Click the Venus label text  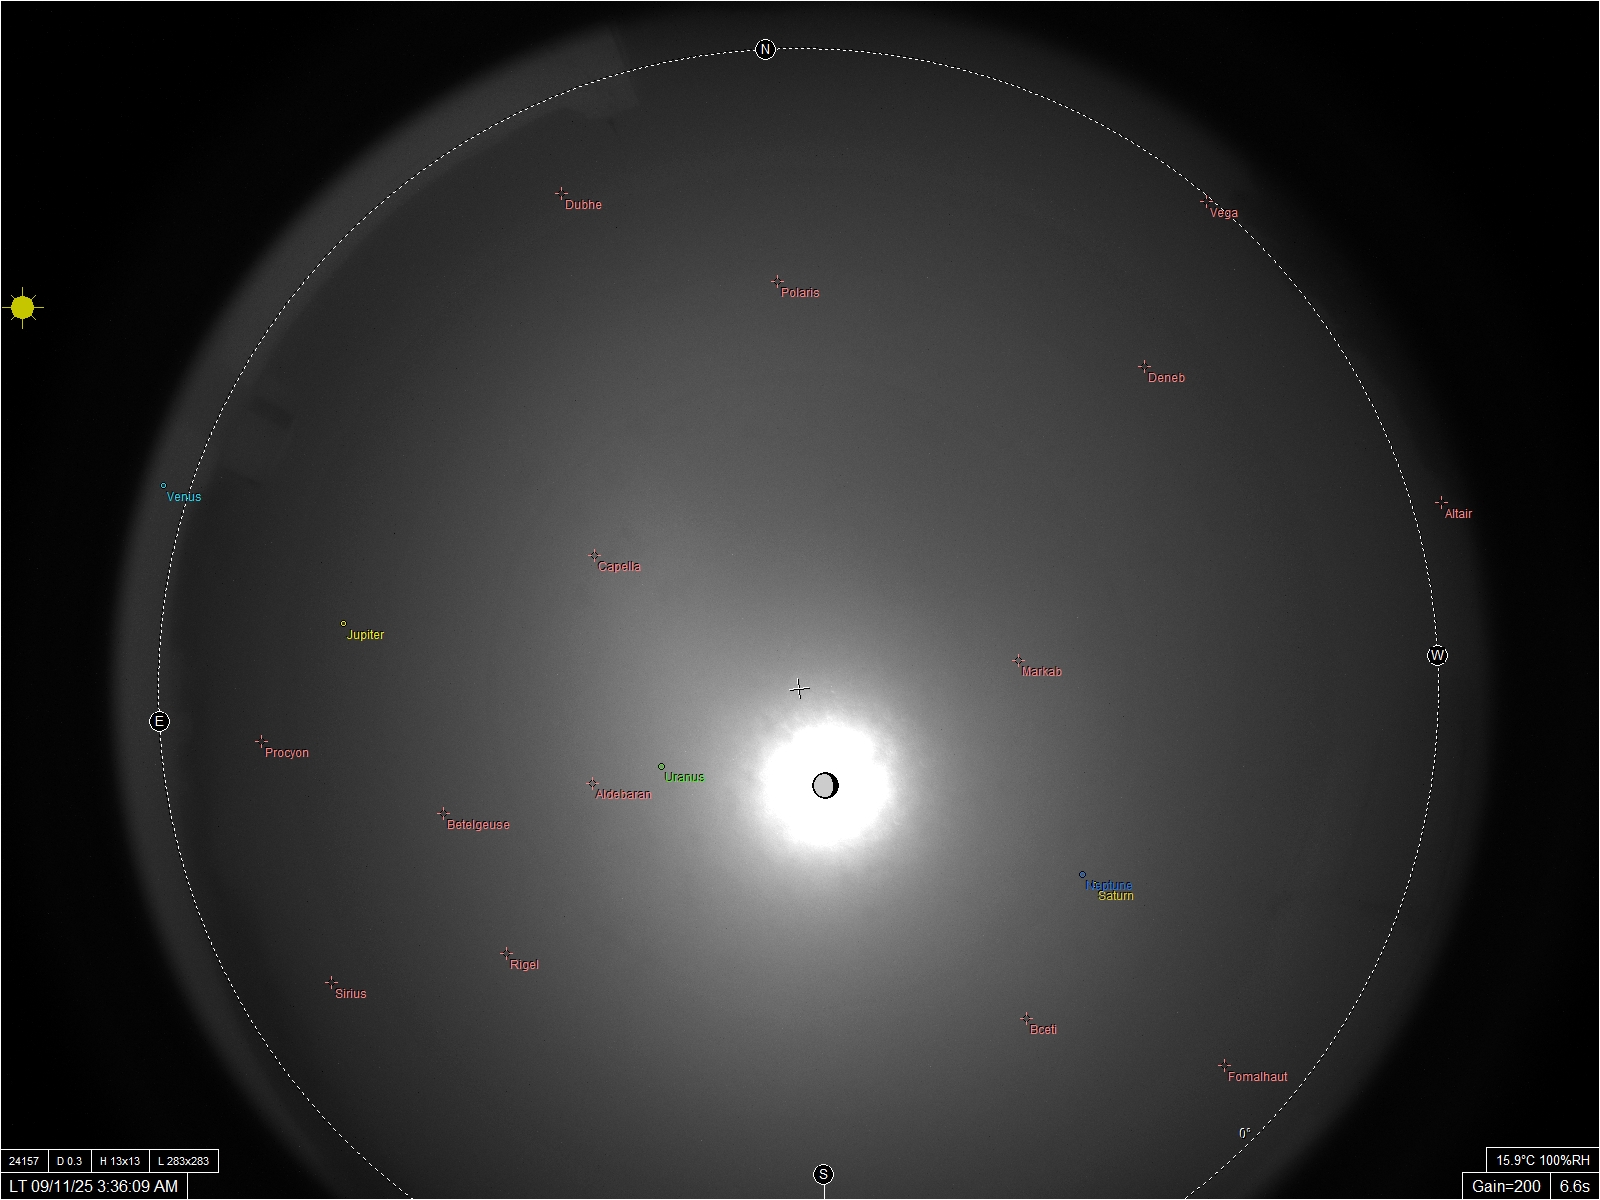(x=184, y=497)
